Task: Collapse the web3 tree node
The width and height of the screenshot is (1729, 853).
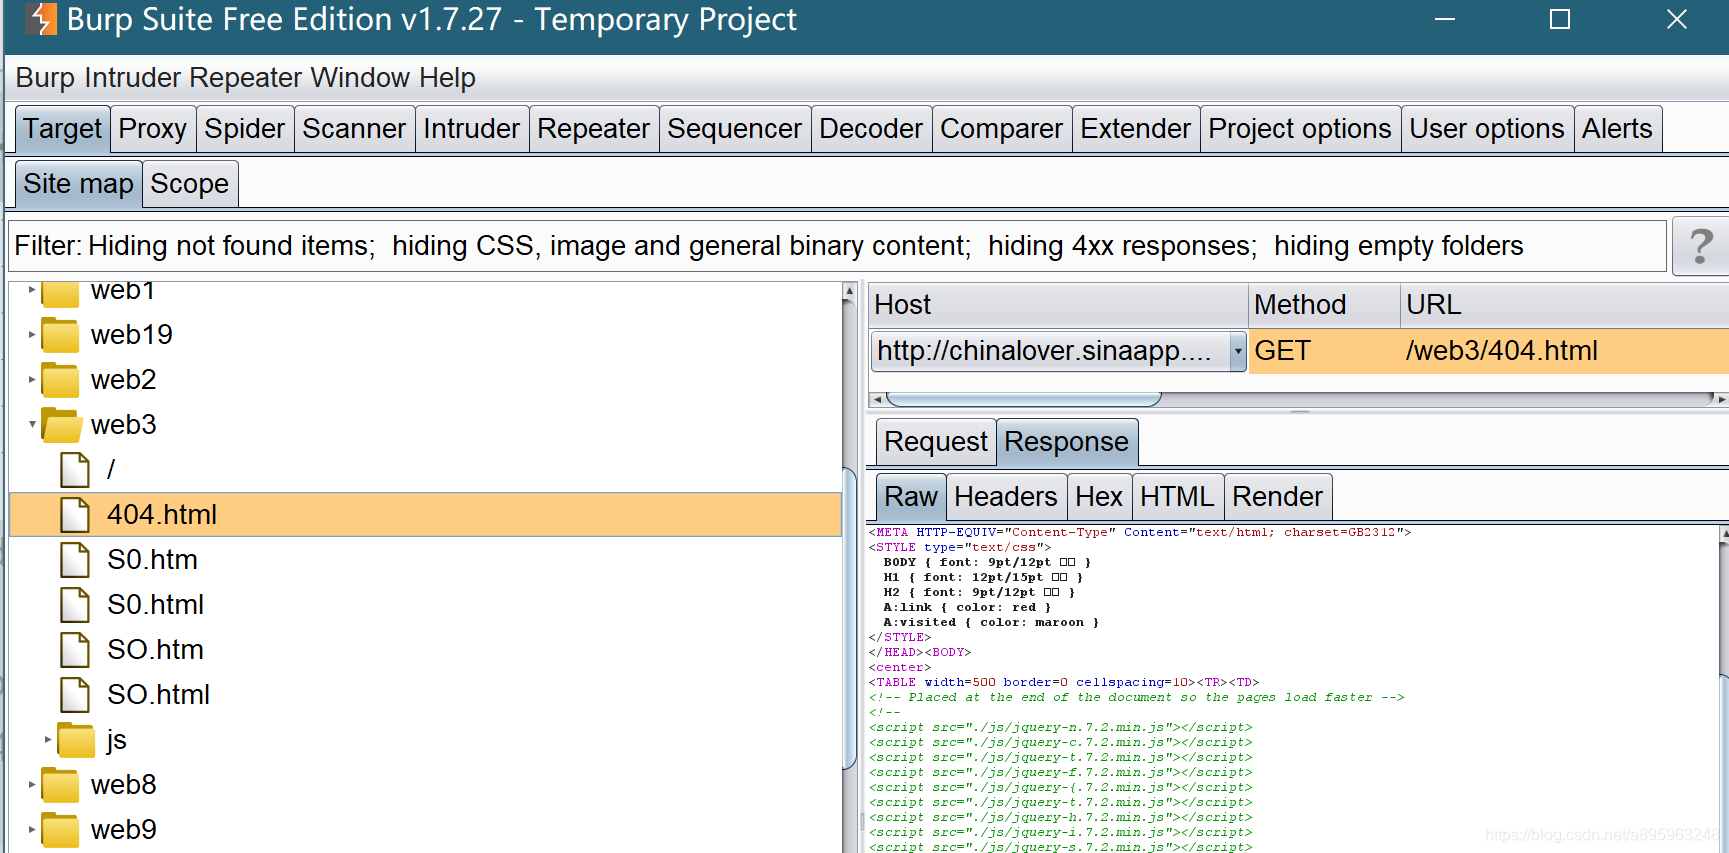Action: pyautogui.click(x=32, y=425)
